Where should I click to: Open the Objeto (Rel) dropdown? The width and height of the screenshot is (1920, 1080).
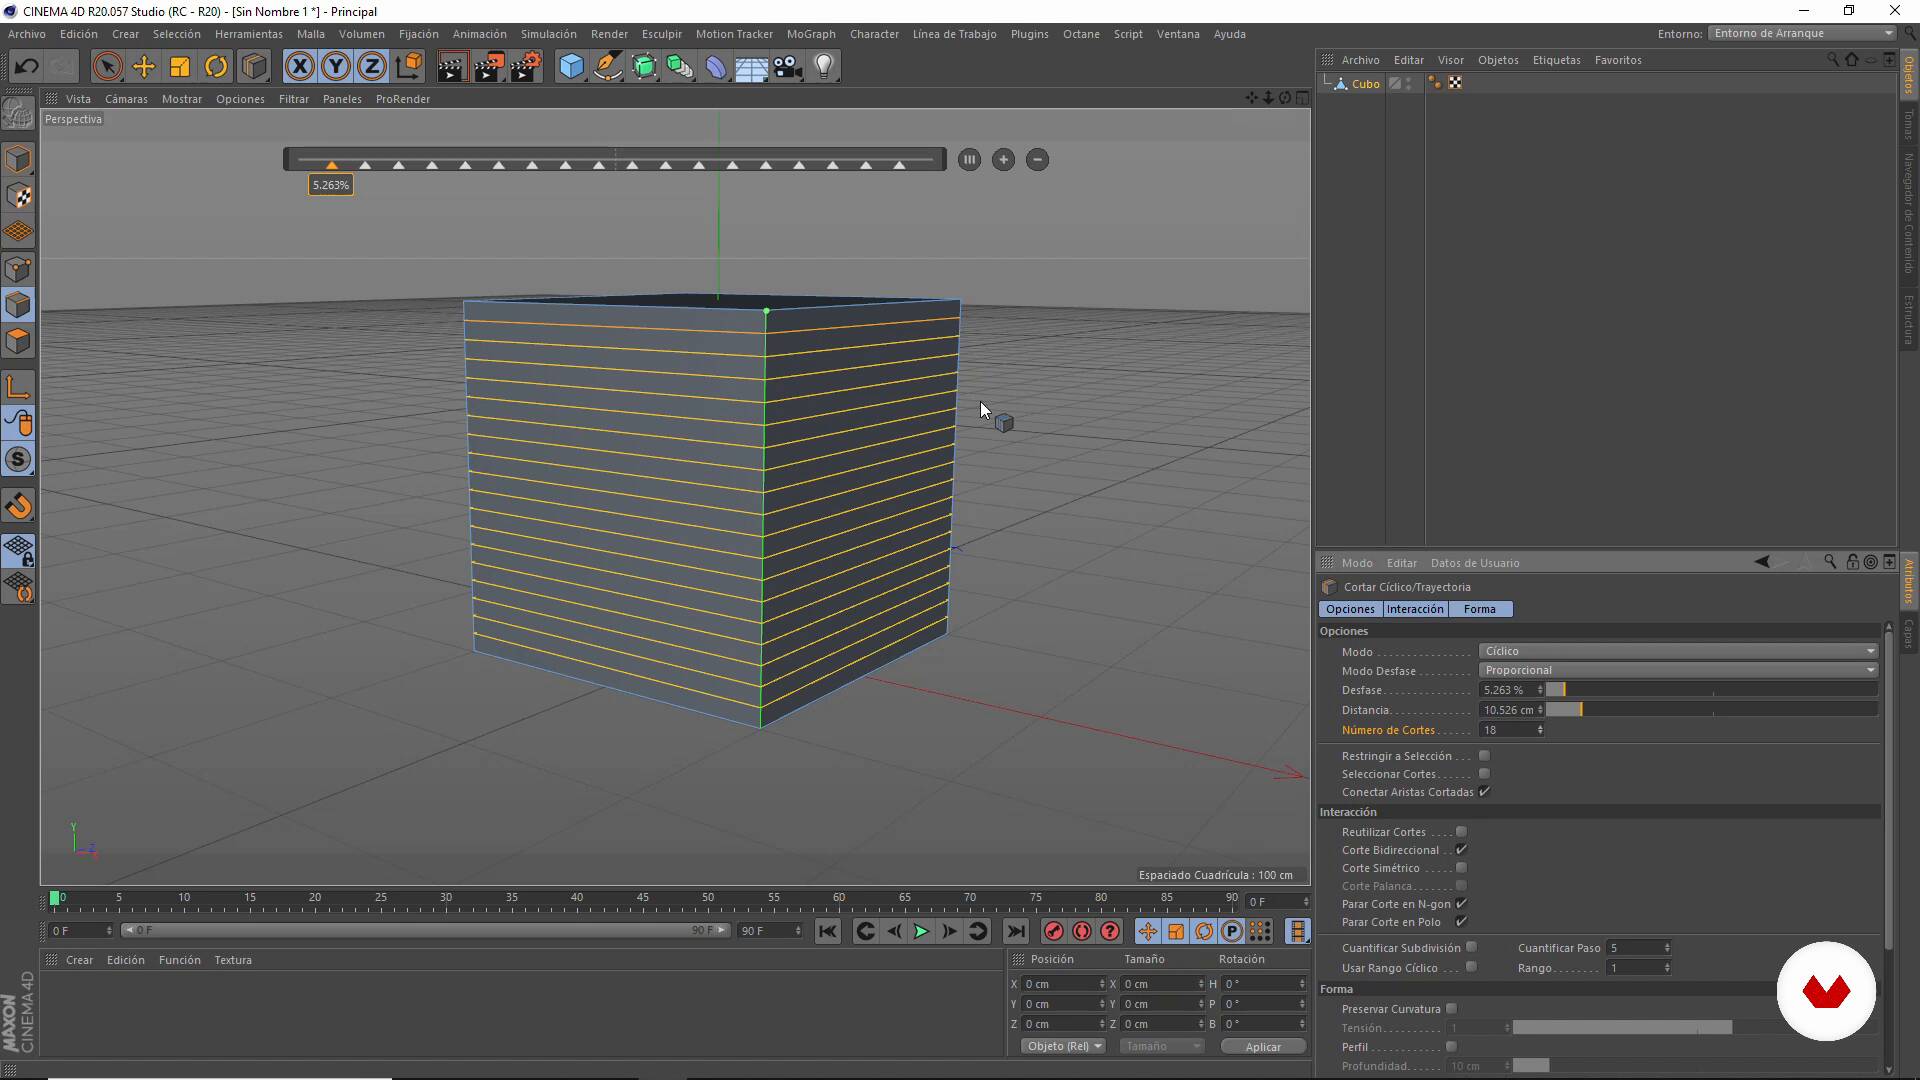[1064, 1046]
